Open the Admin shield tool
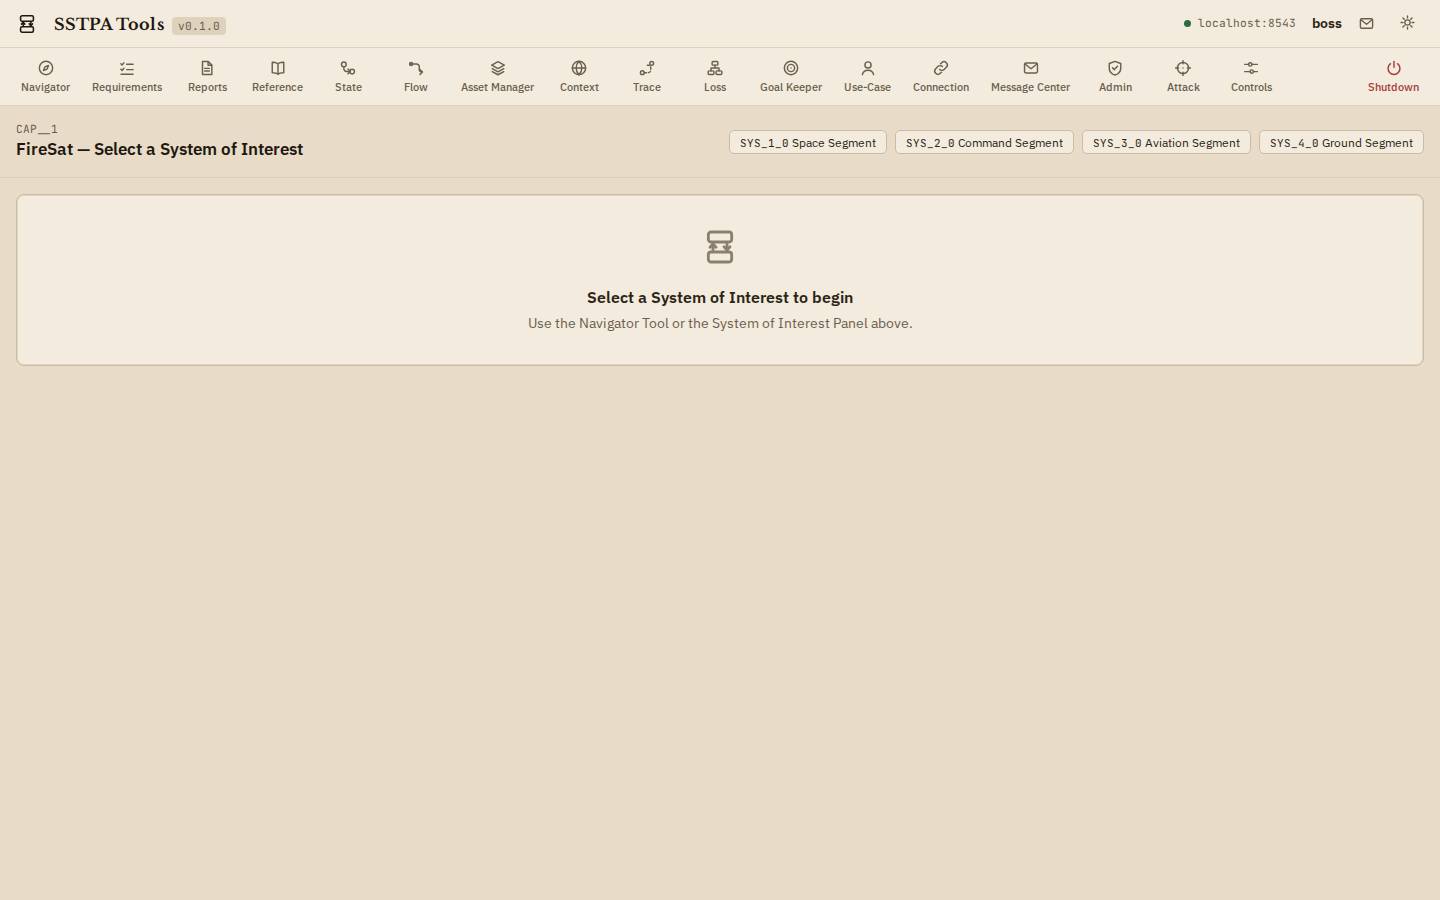The width and height of the screenshot is (1440, 900). [x=1115, y=76]
